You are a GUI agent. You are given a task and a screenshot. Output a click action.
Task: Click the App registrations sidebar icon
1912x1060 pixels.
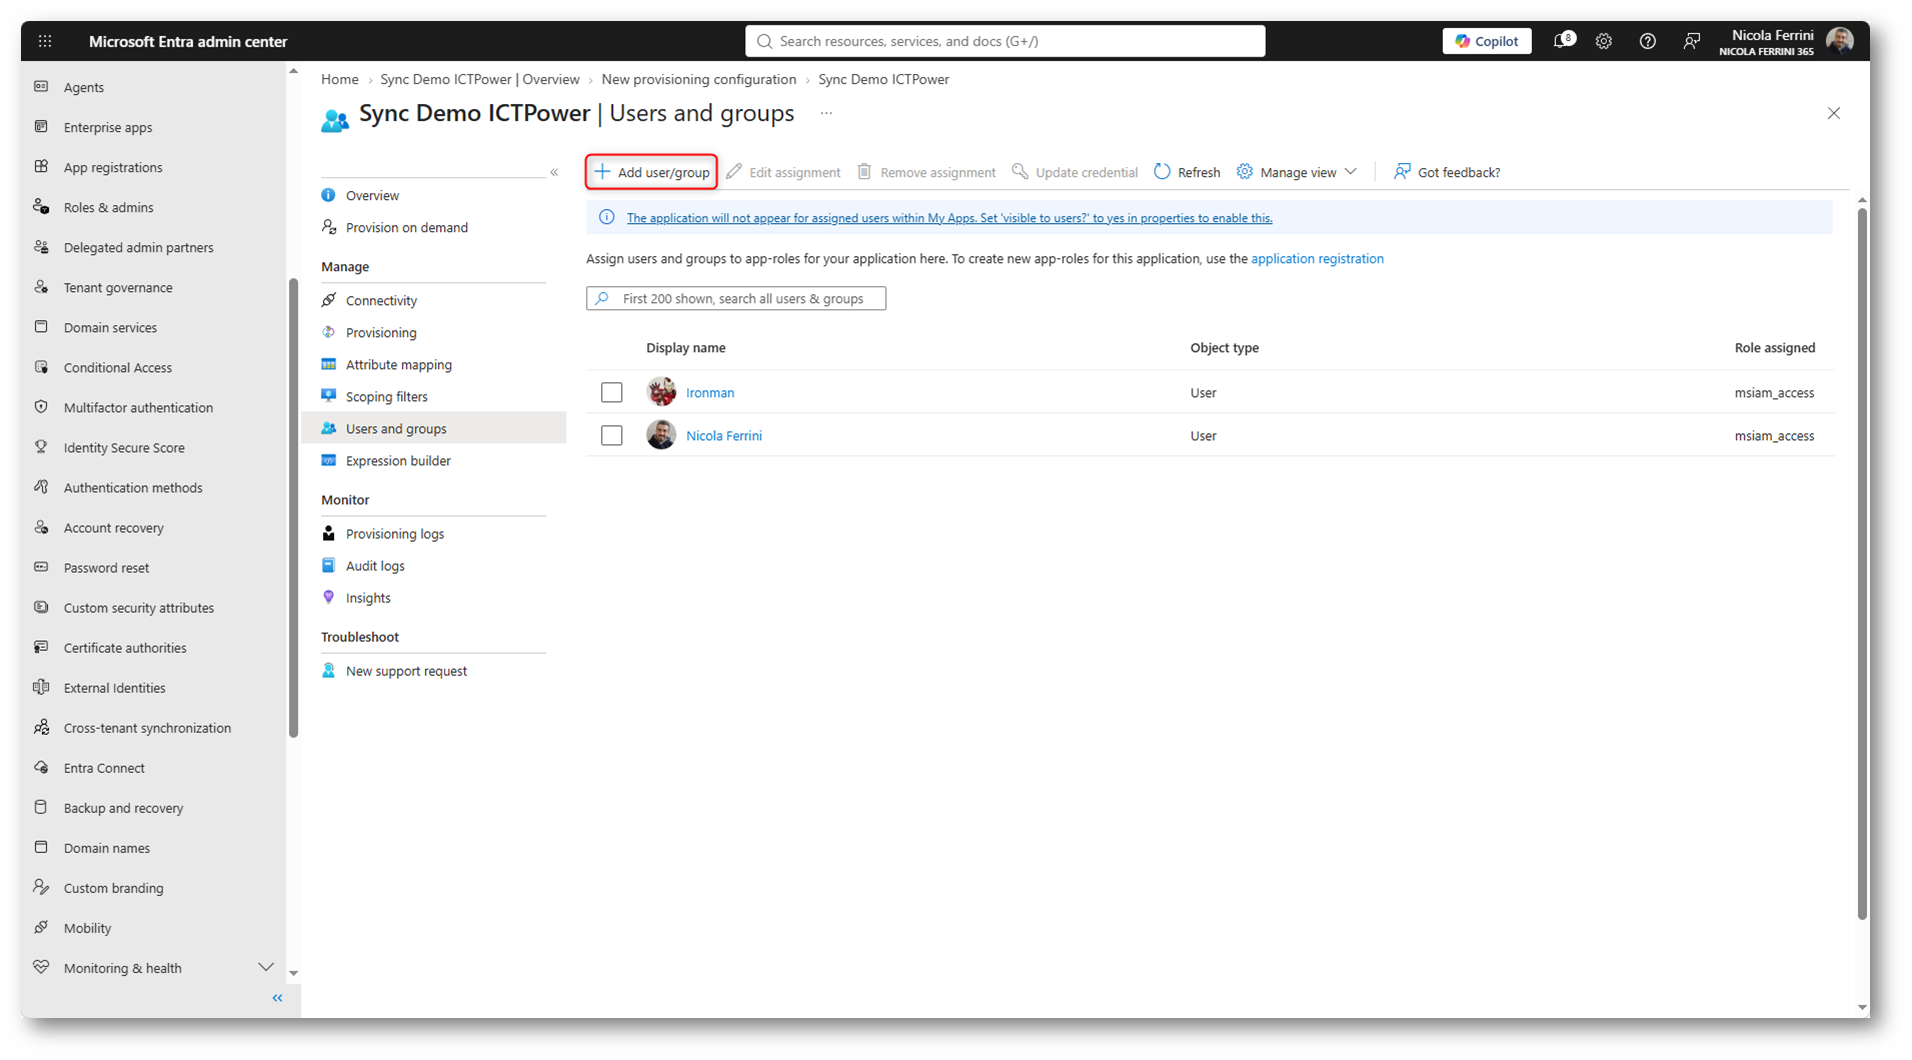41,167
